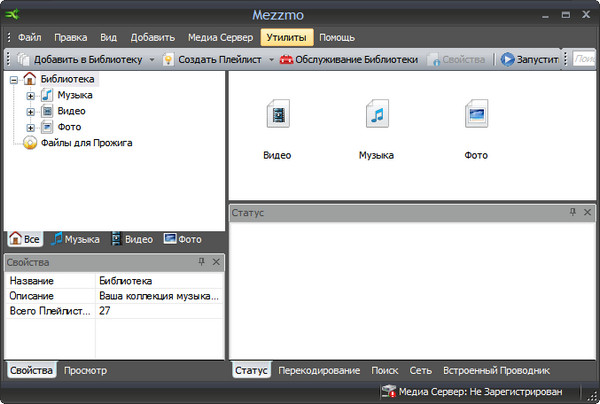
Task: Open the Видео folder icon in content pane
Action: coord(277,116)
